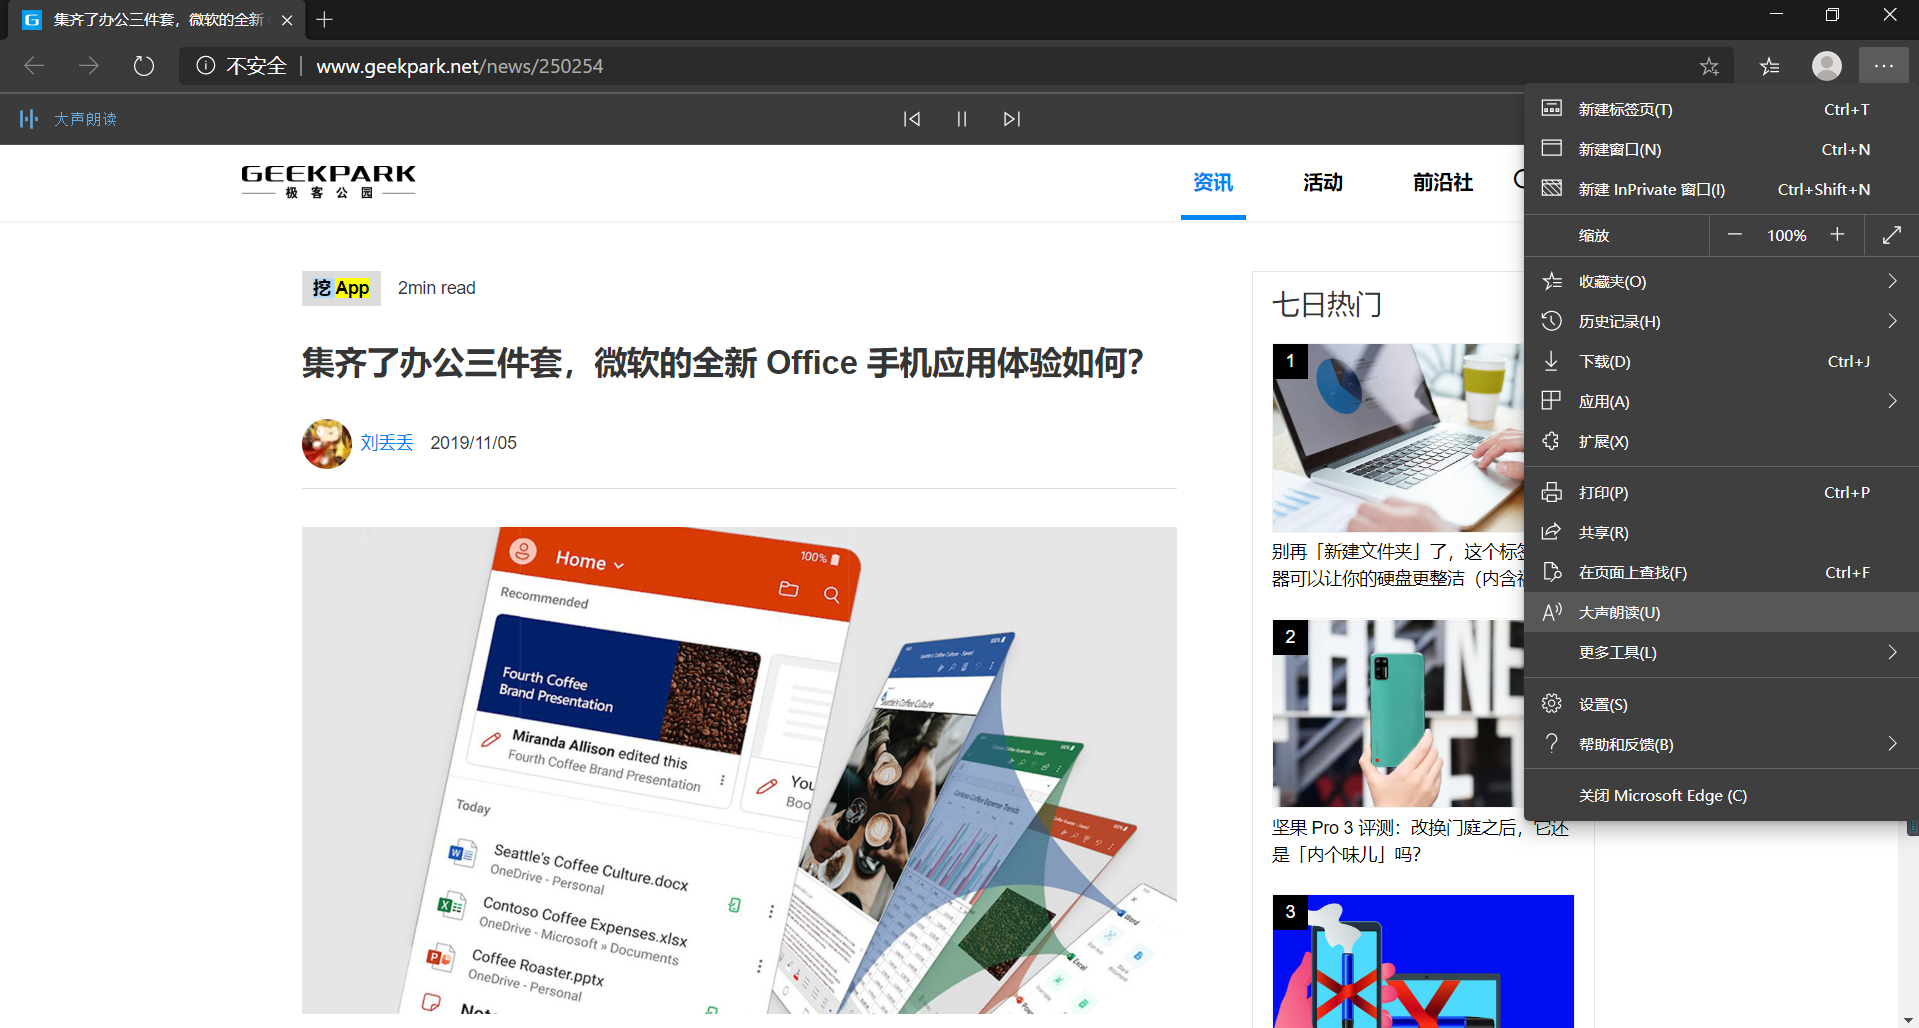1919x1028 pixels.
Task: Choose 打印(P) in the menu
Action: pos(1721,492)
